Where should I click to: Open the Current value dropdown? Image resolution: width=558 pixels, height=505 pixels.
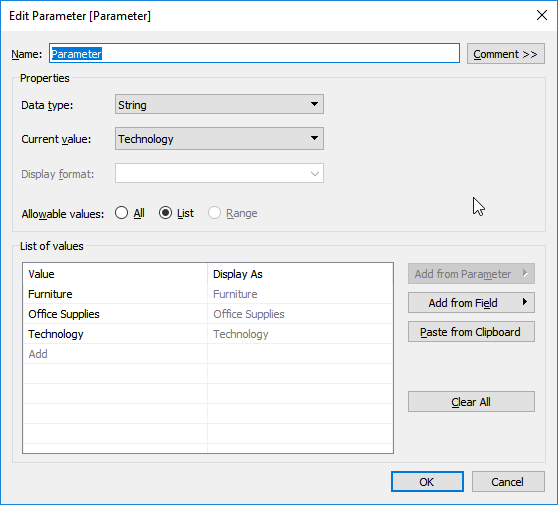click(219, 138)
